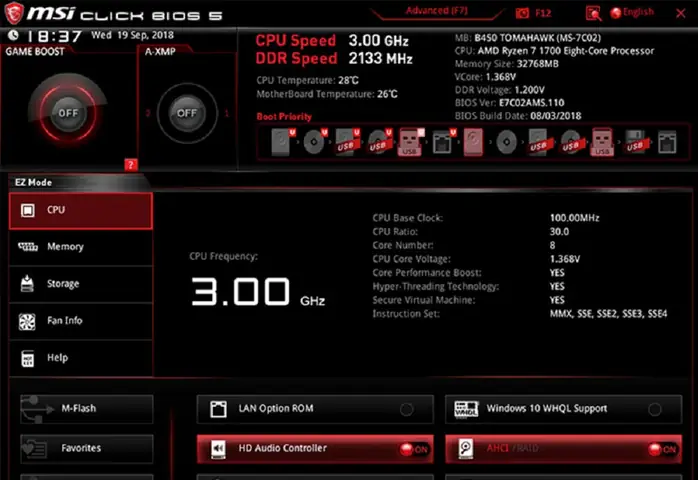
Task: Open the CPU tab in EZ Mode
Action: tap(81, 211)
